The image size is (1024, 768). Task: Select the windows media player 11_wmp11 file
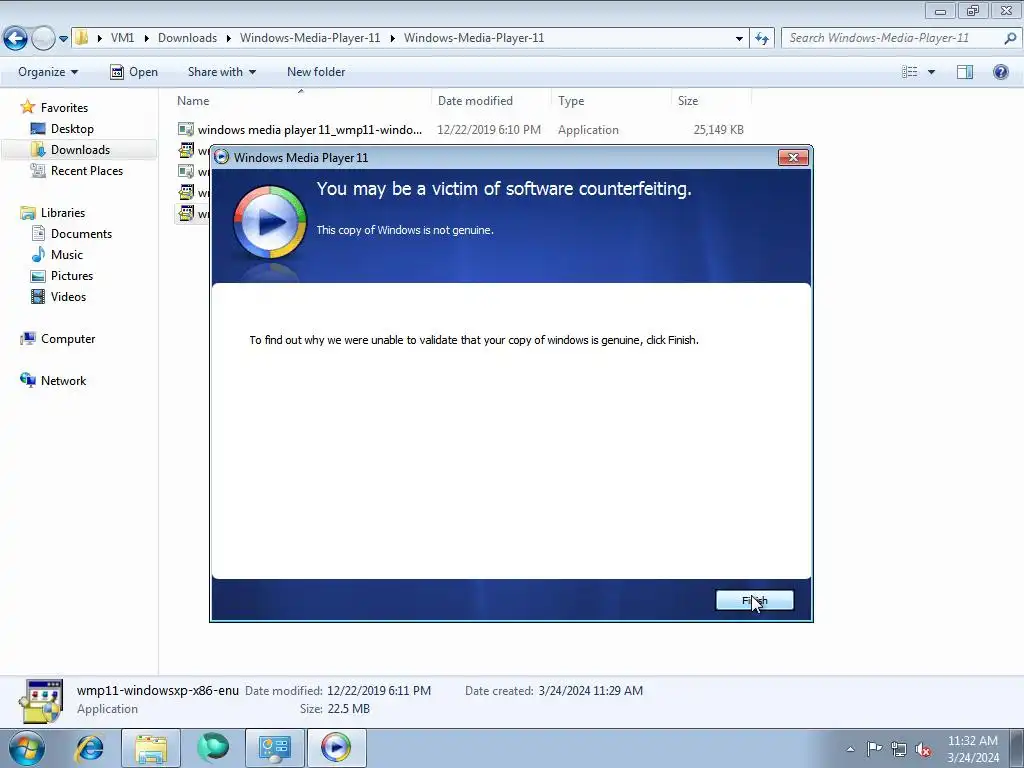(310, 130)
